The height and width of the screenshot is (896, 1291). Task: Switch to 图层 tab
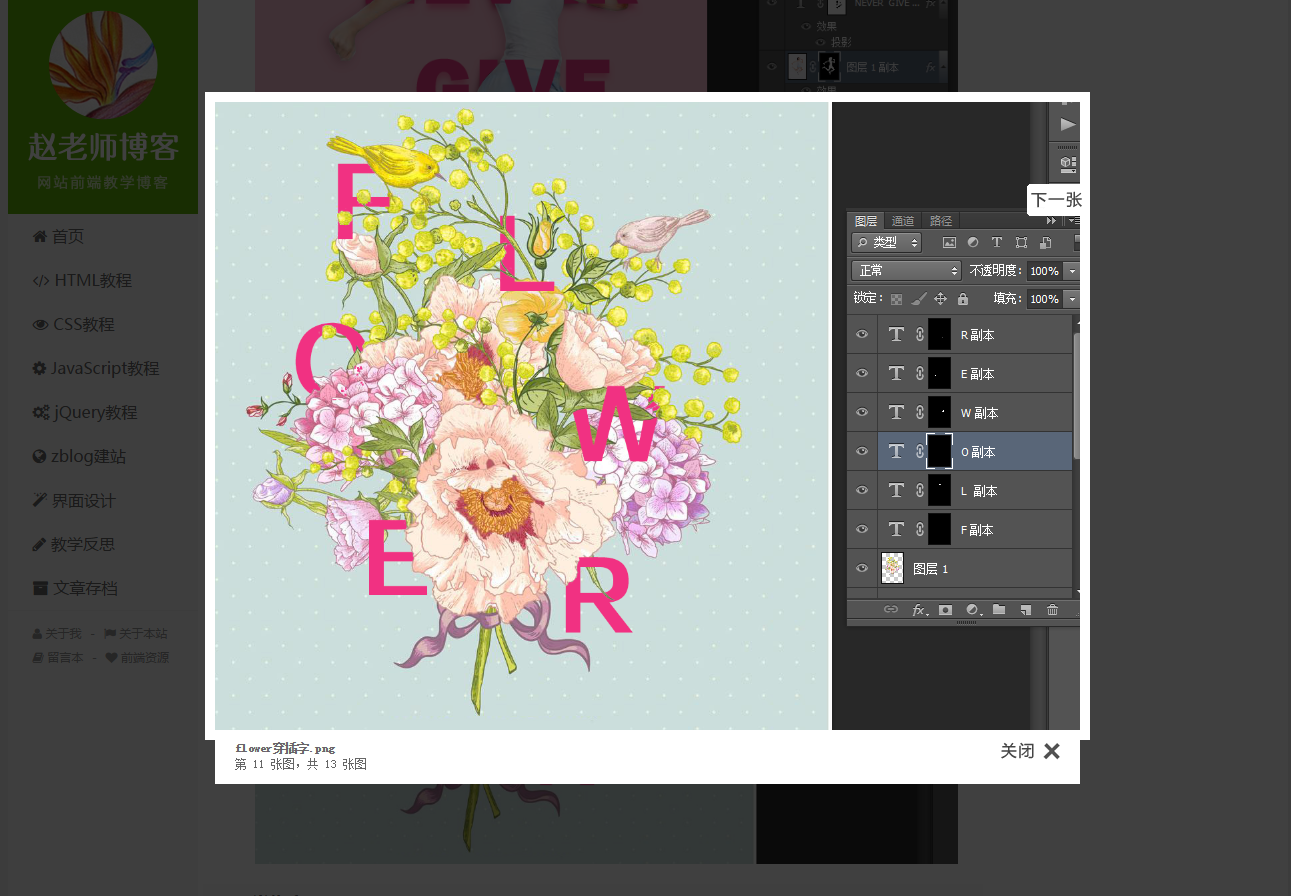pos(866,221)
